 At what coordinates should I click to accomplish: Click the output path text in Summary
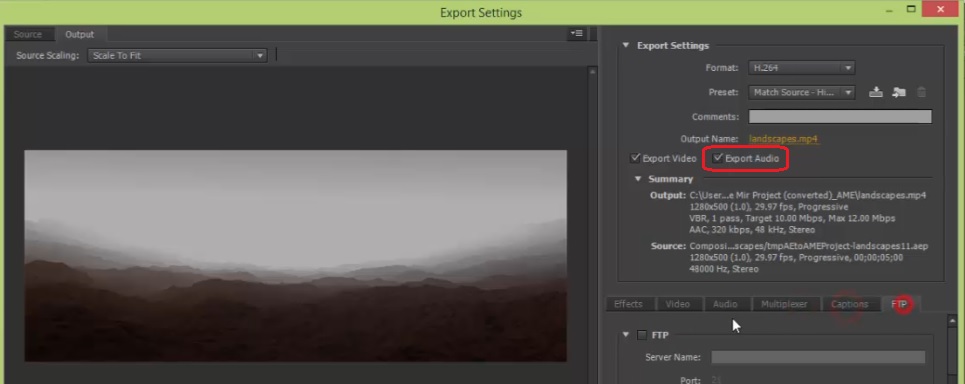tap(808, 196)
